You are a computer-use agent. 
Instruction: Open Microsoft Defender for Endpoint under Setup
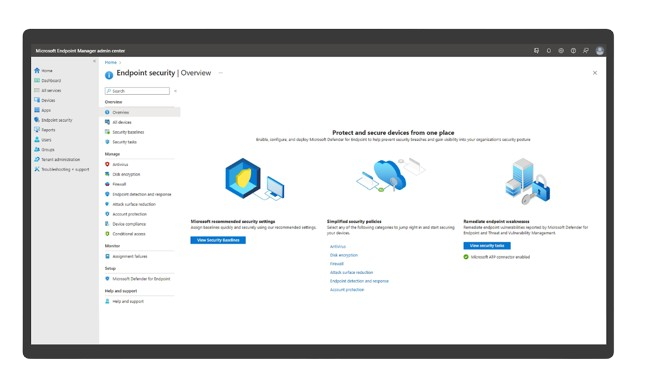137,279
